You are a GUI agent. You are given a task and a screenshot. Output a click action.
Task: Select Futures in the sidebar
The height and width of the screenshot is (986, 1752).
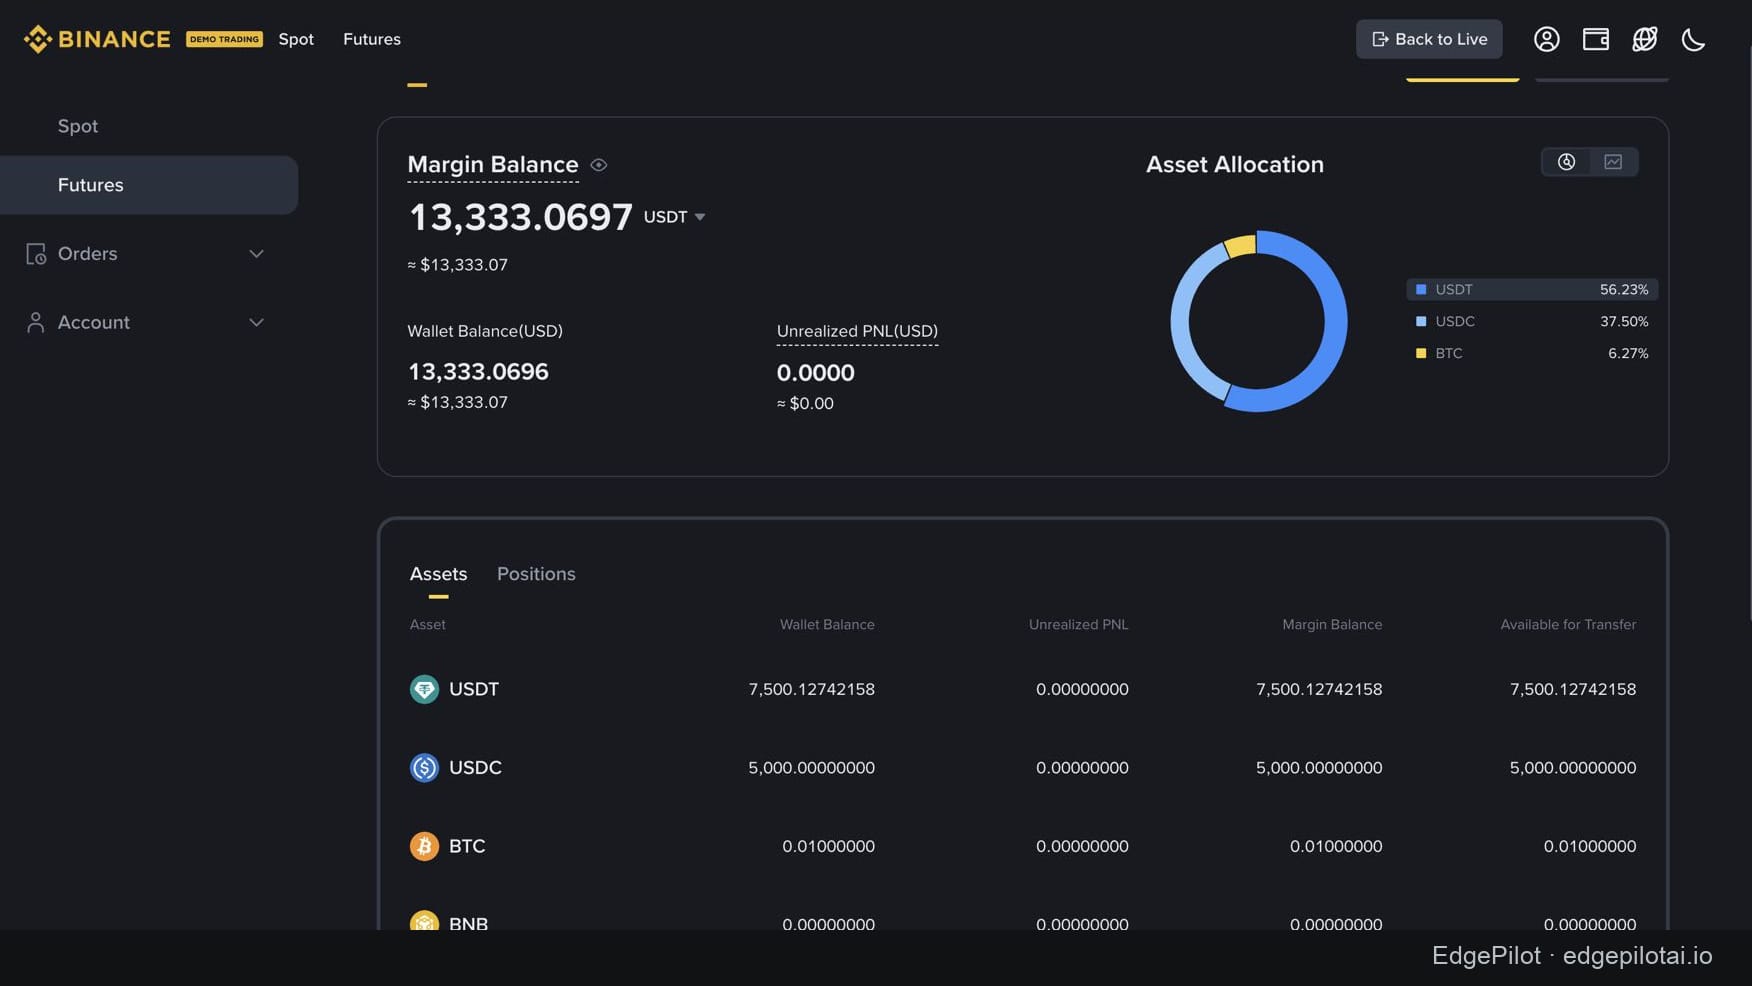[149, 185]
